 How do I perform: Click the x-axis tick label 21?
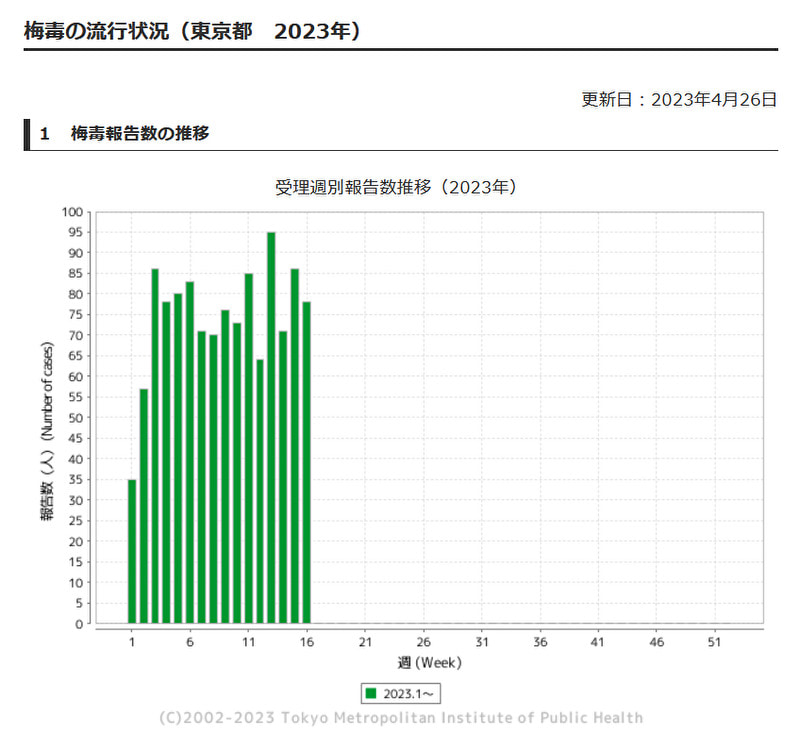click(365, 642)
